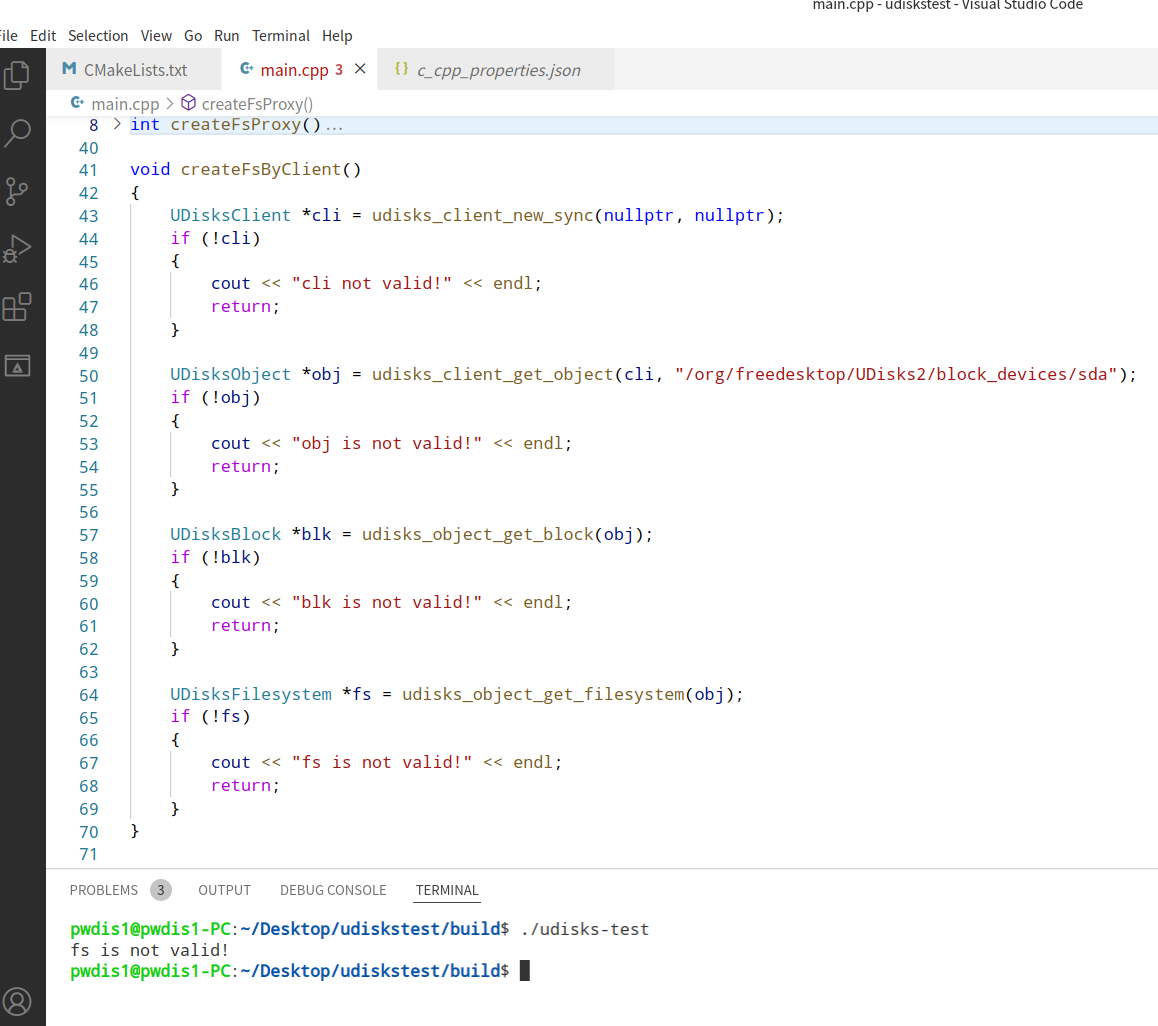
Task: Click 'if (!blk)' condition on line 58
Action: (216, 557)
